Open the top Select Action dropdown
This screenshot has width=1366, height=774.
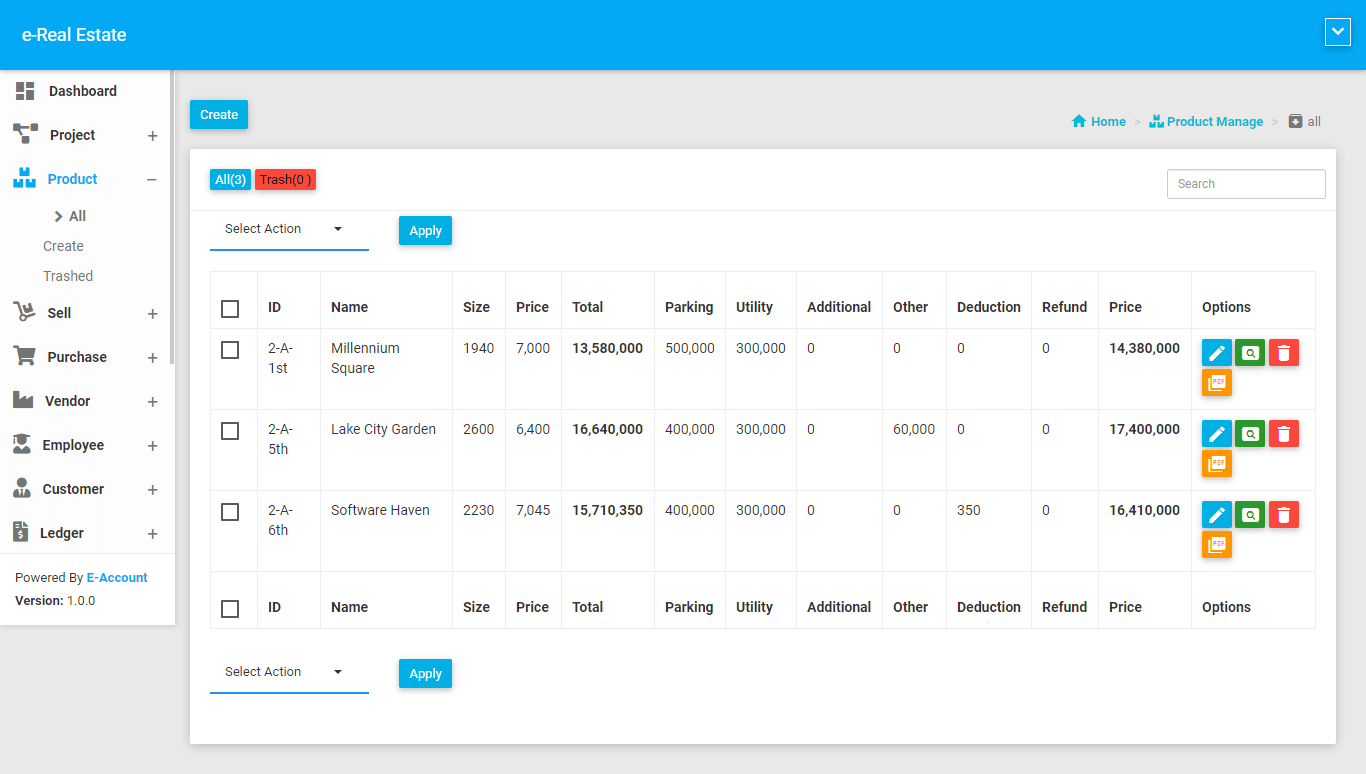click(288, 230)
